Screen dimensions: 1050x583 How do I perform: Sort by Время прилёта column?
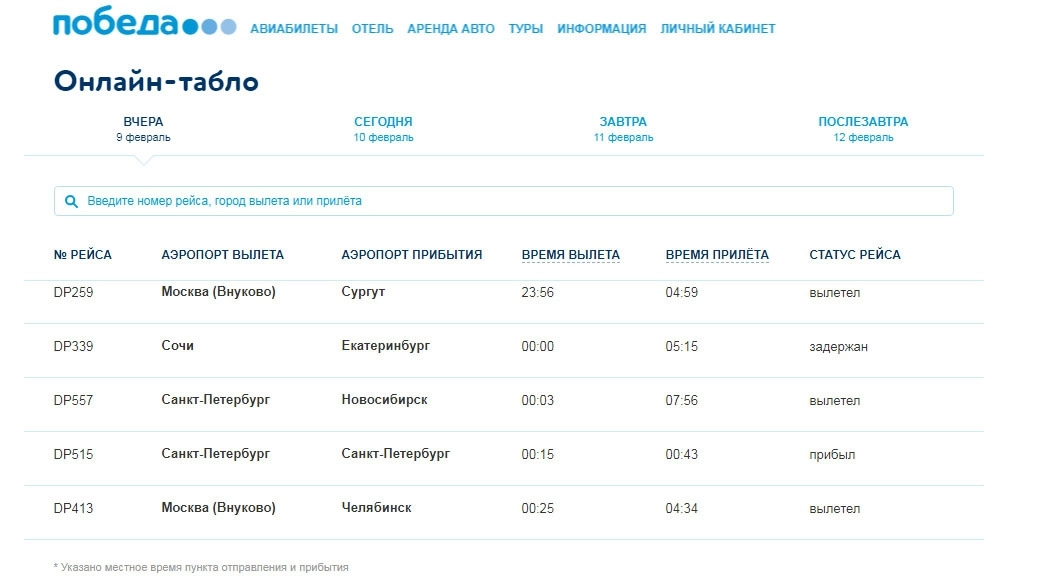click(x=717, y=255)
